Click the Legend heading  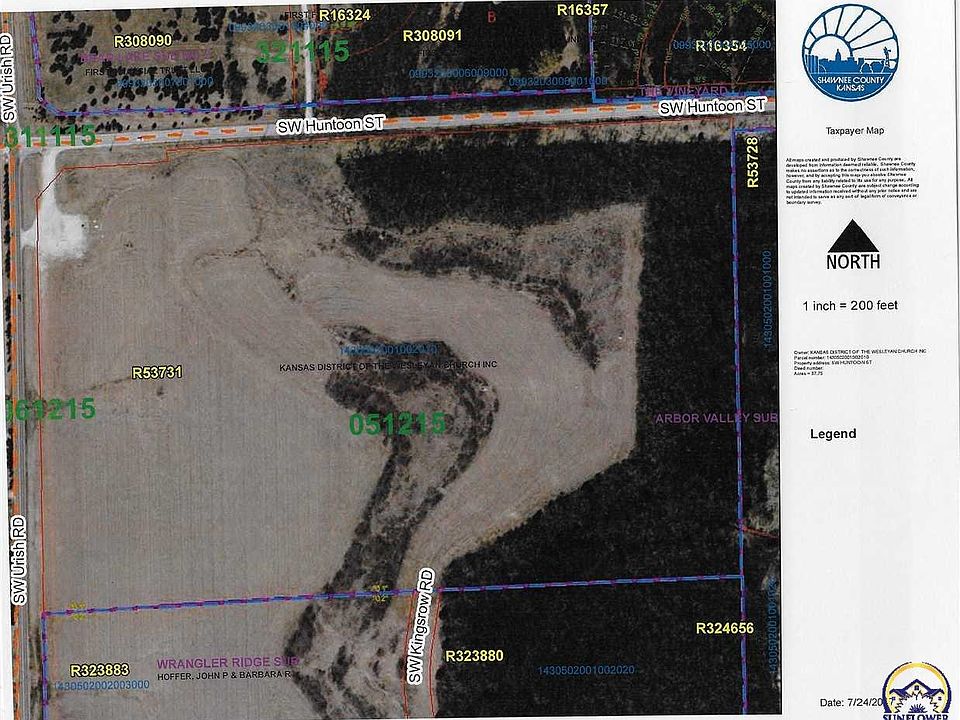pos(832,434)
